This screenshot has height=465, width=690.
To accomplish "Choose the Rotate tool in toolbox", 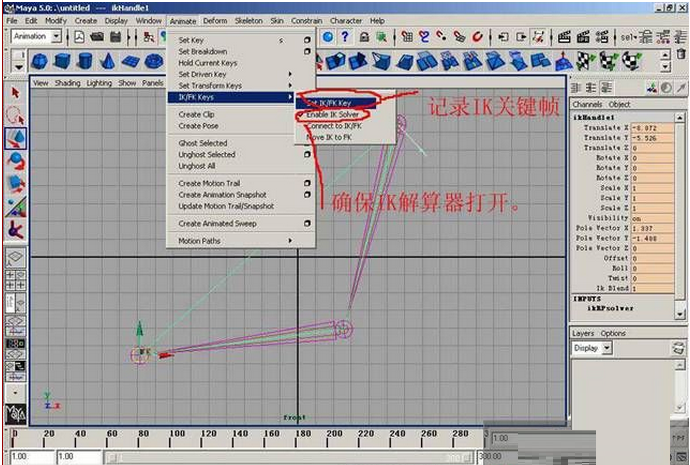I will click(x=15, y=161).
